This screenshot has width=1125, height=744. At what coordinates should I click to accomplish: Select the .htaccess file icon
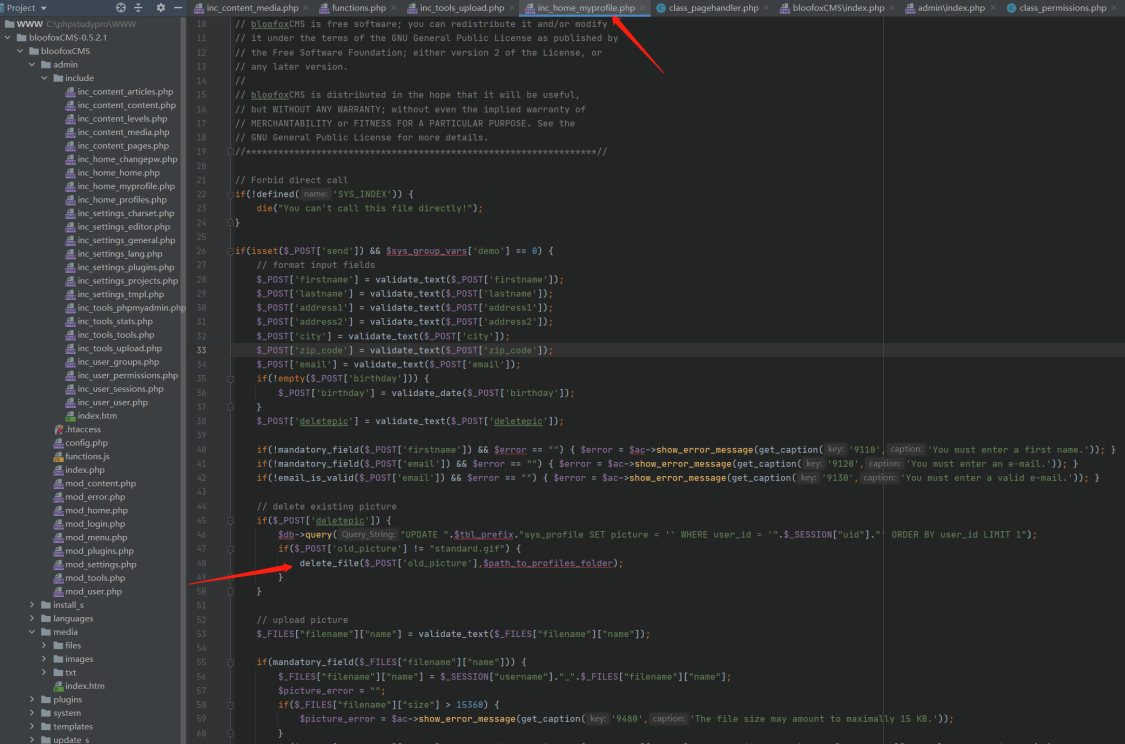pyautogui.click(x=59, y=429)
